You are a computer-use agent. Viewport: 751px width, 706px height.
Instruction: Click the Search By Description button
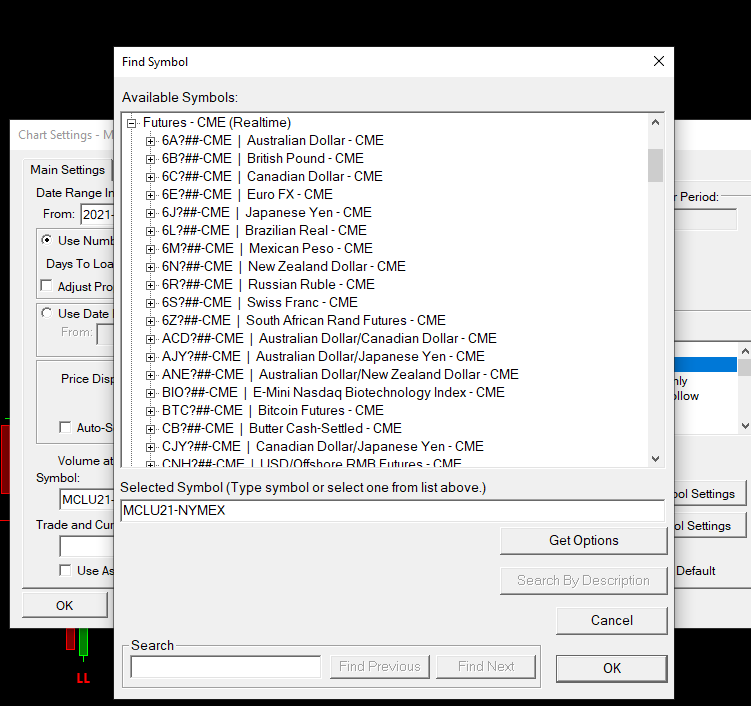pyautogui.click(x=583, y=581)
